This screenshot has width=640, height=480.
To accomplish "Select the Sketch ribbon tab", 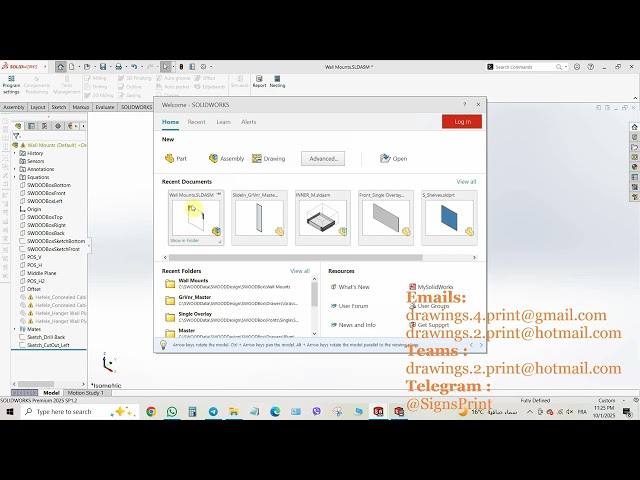I will [x=58, y=107].
